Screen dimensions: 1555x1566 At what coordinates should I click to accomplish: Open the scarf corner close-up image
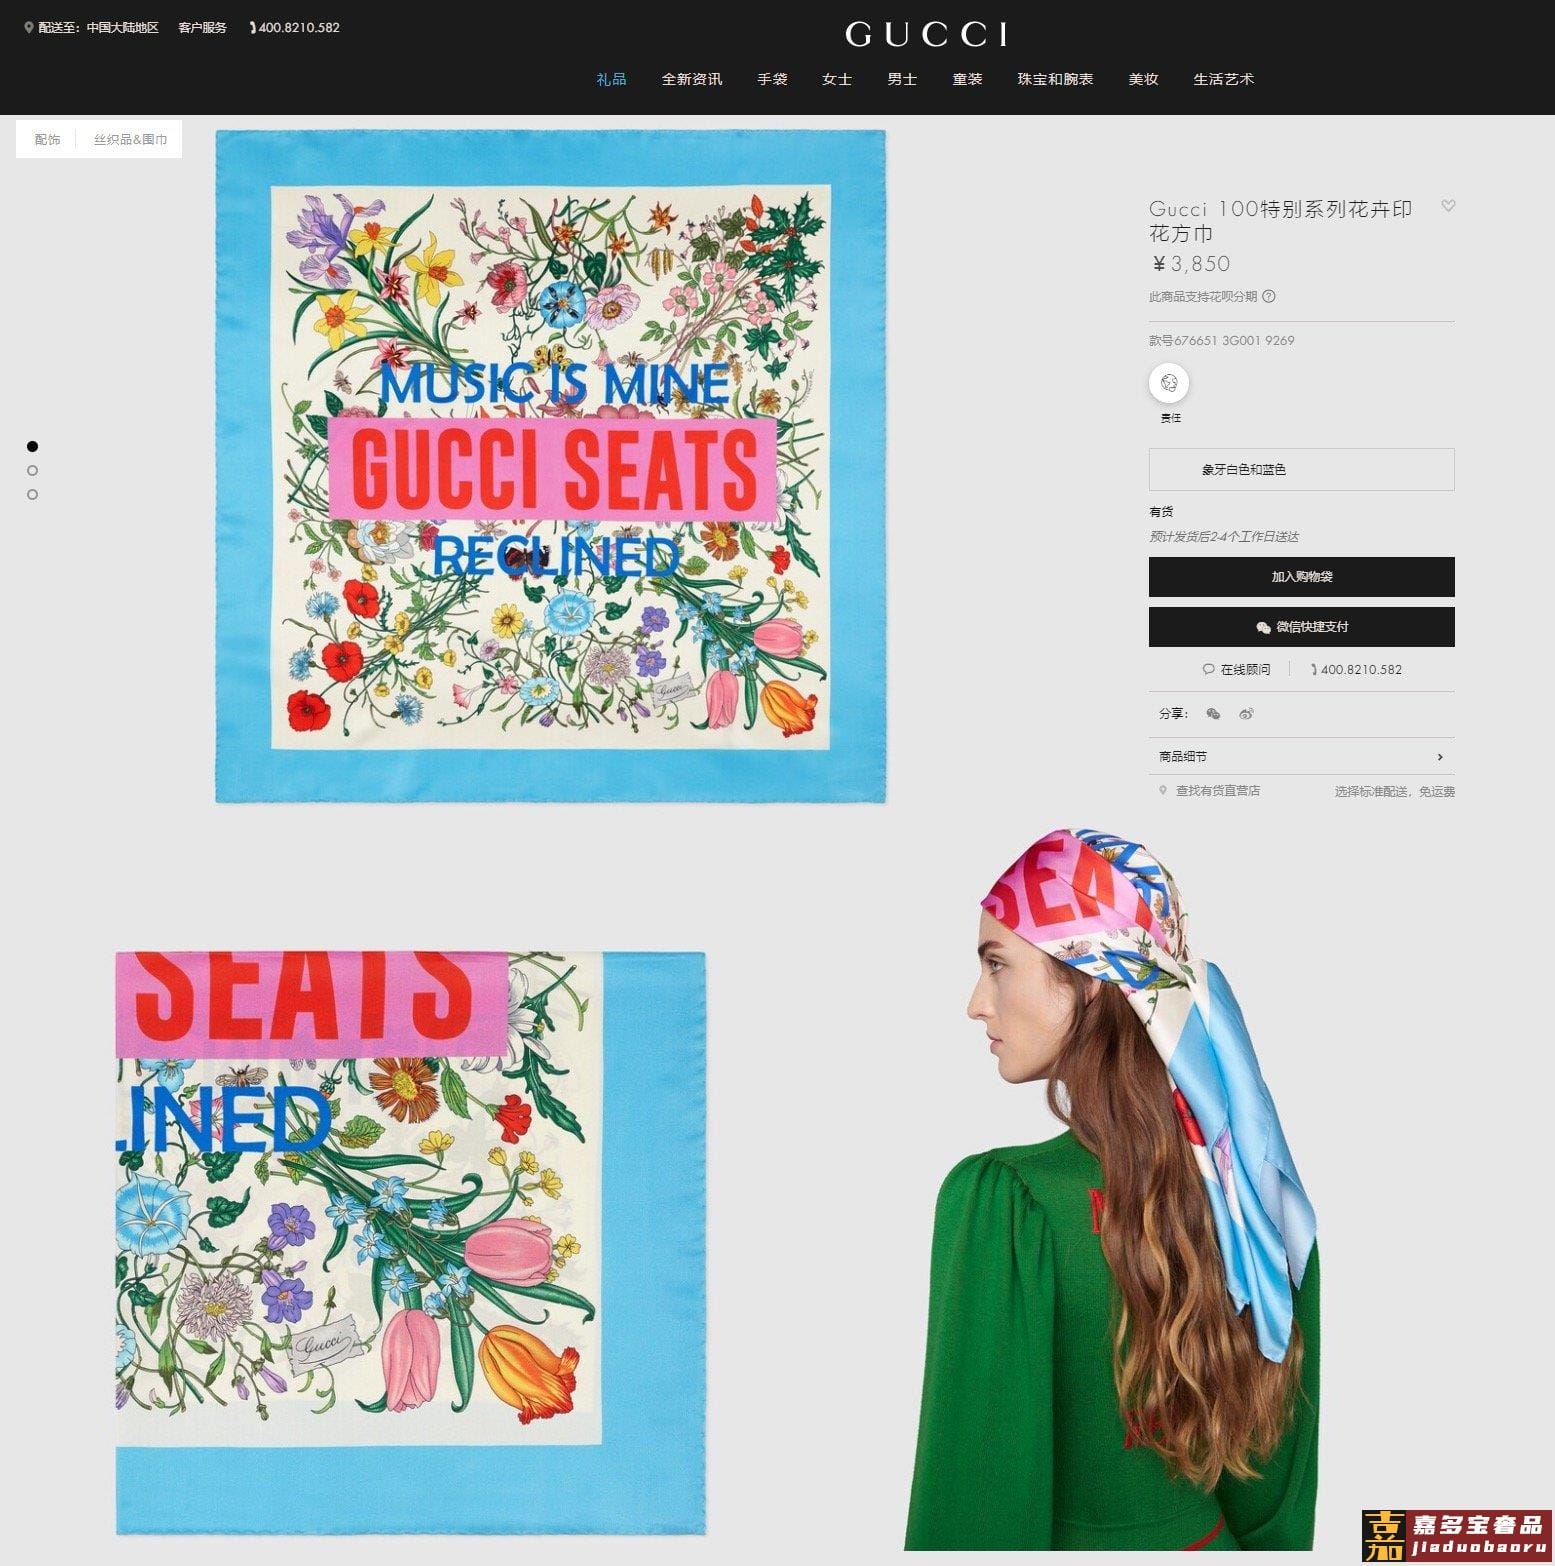[411, 1243]
